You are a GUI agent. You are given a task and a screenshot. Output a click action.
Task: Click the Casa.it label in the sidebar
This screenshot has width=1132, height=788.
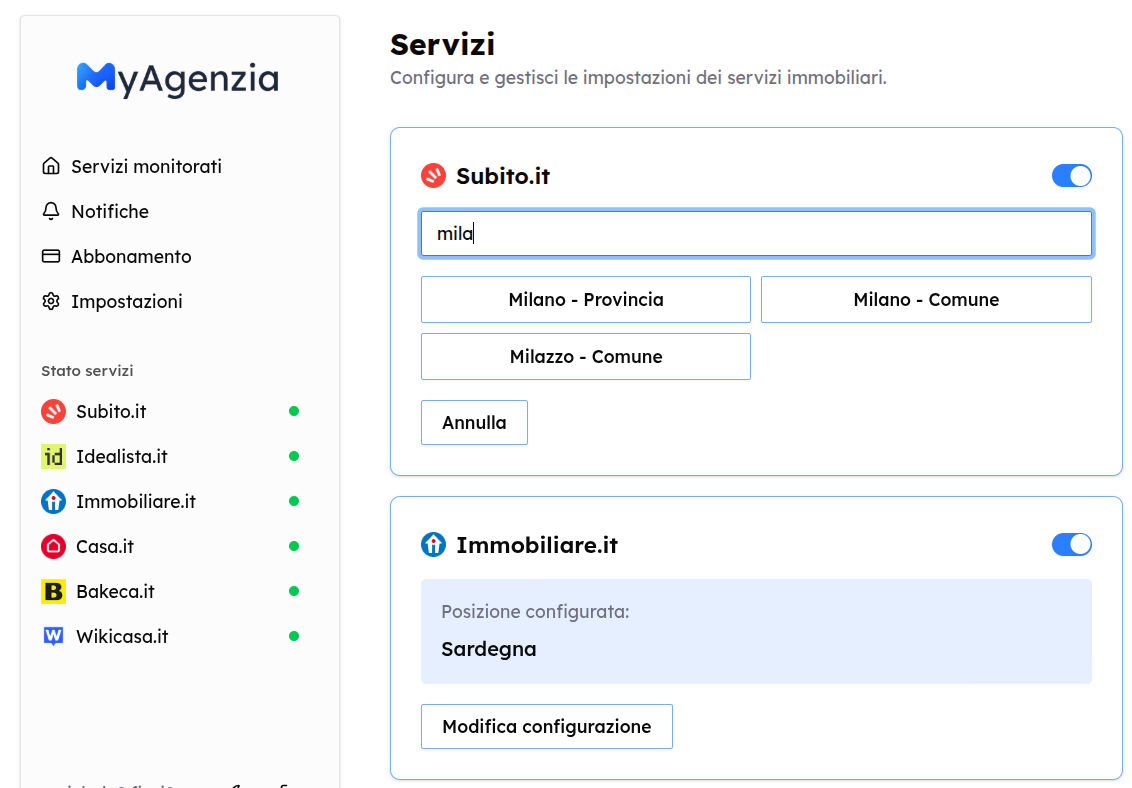click(105, 546)
